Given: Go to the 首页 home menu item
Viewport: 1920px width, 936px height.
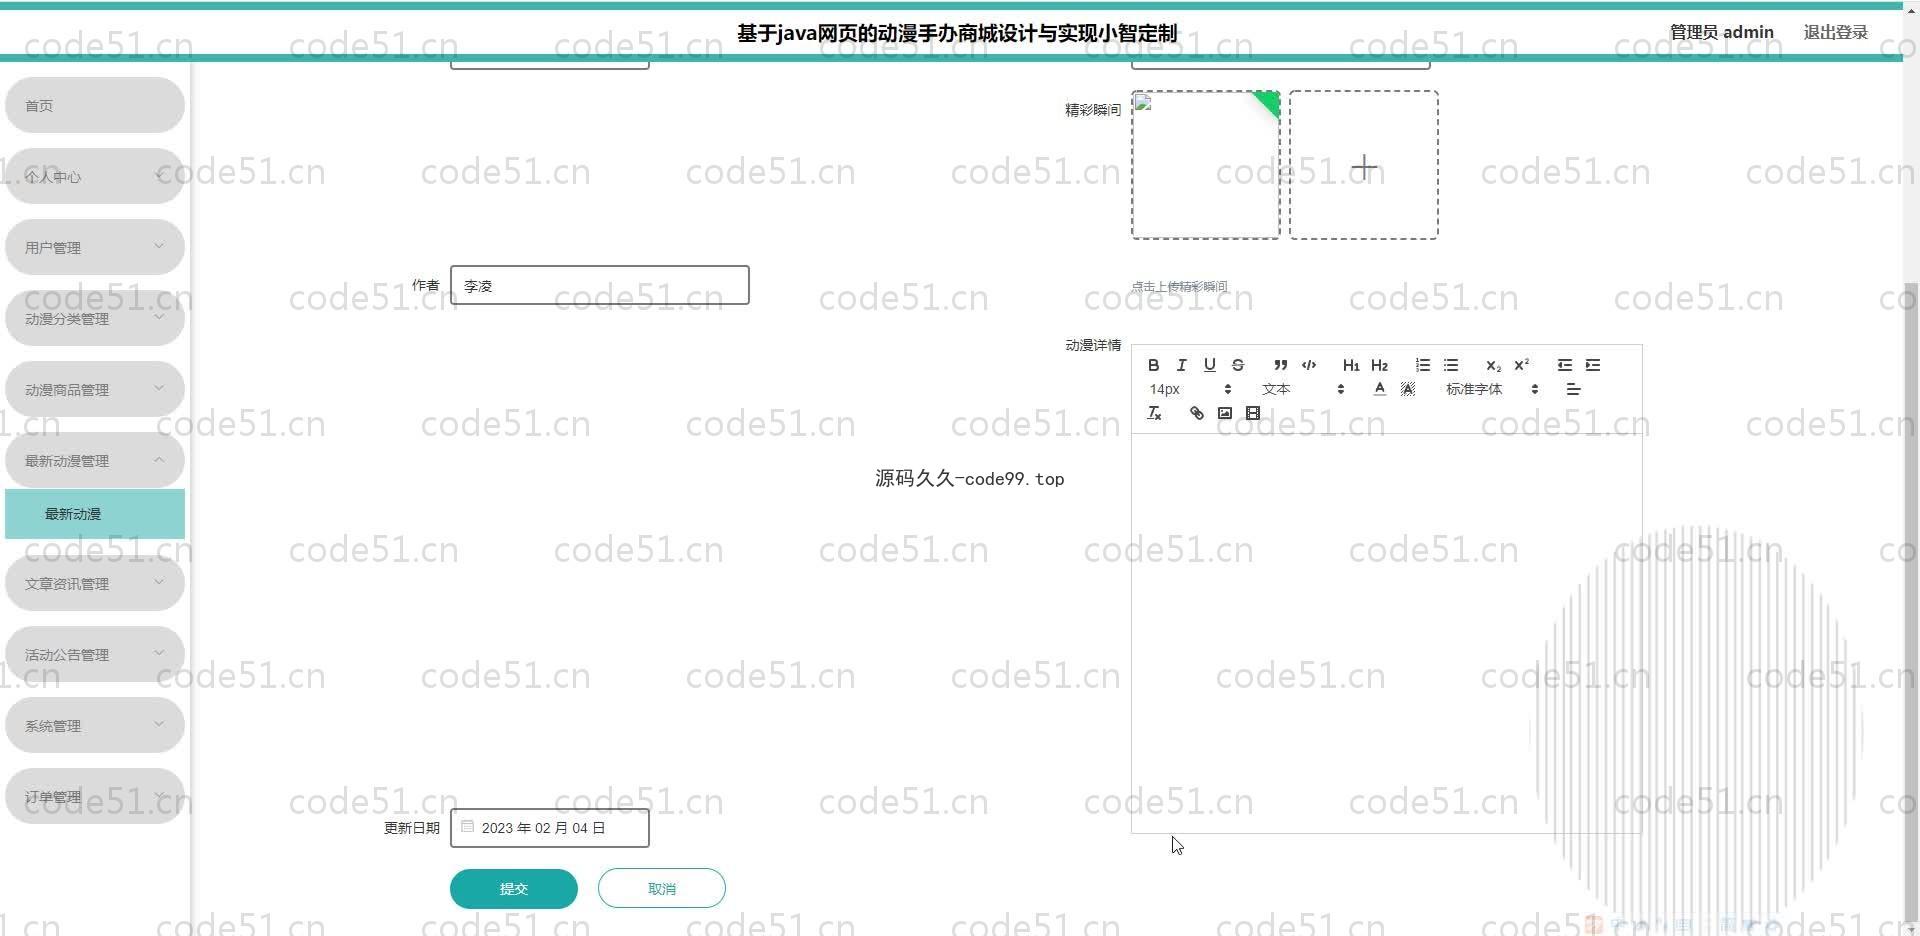Looking at the screenshot, I should coord(95,105).
